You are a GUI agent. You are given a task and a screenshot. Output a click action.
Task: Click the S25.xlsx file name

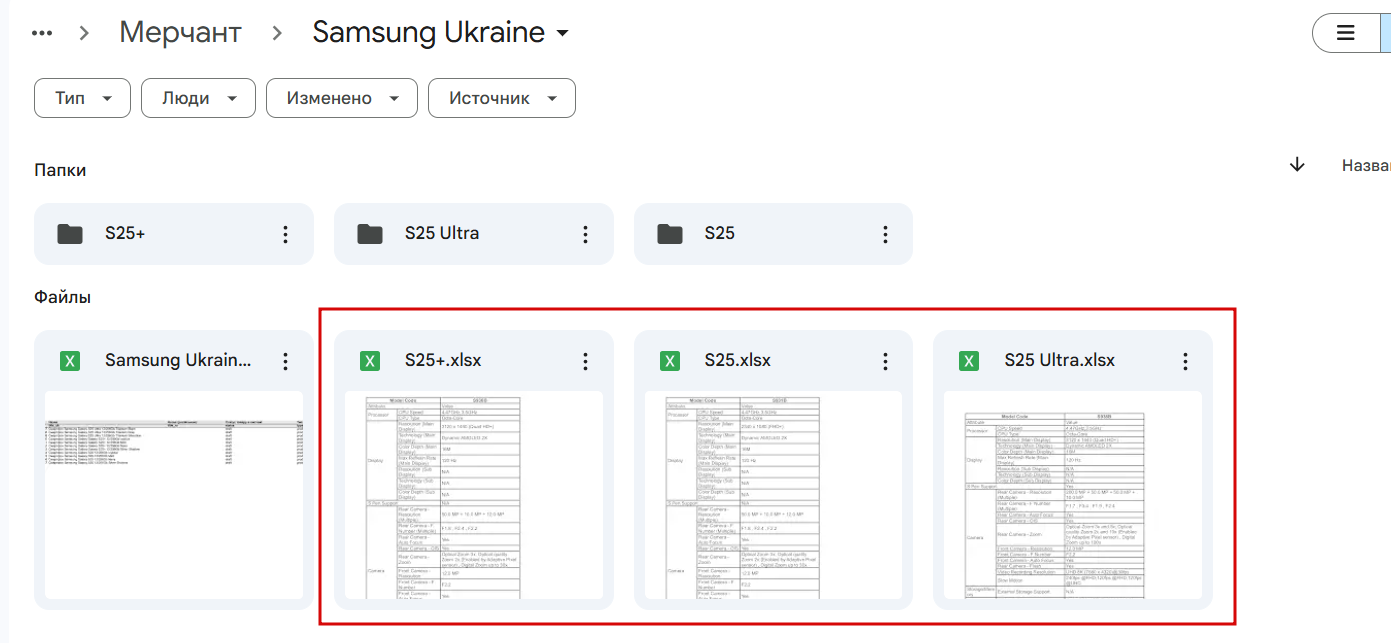coord(738,361)
